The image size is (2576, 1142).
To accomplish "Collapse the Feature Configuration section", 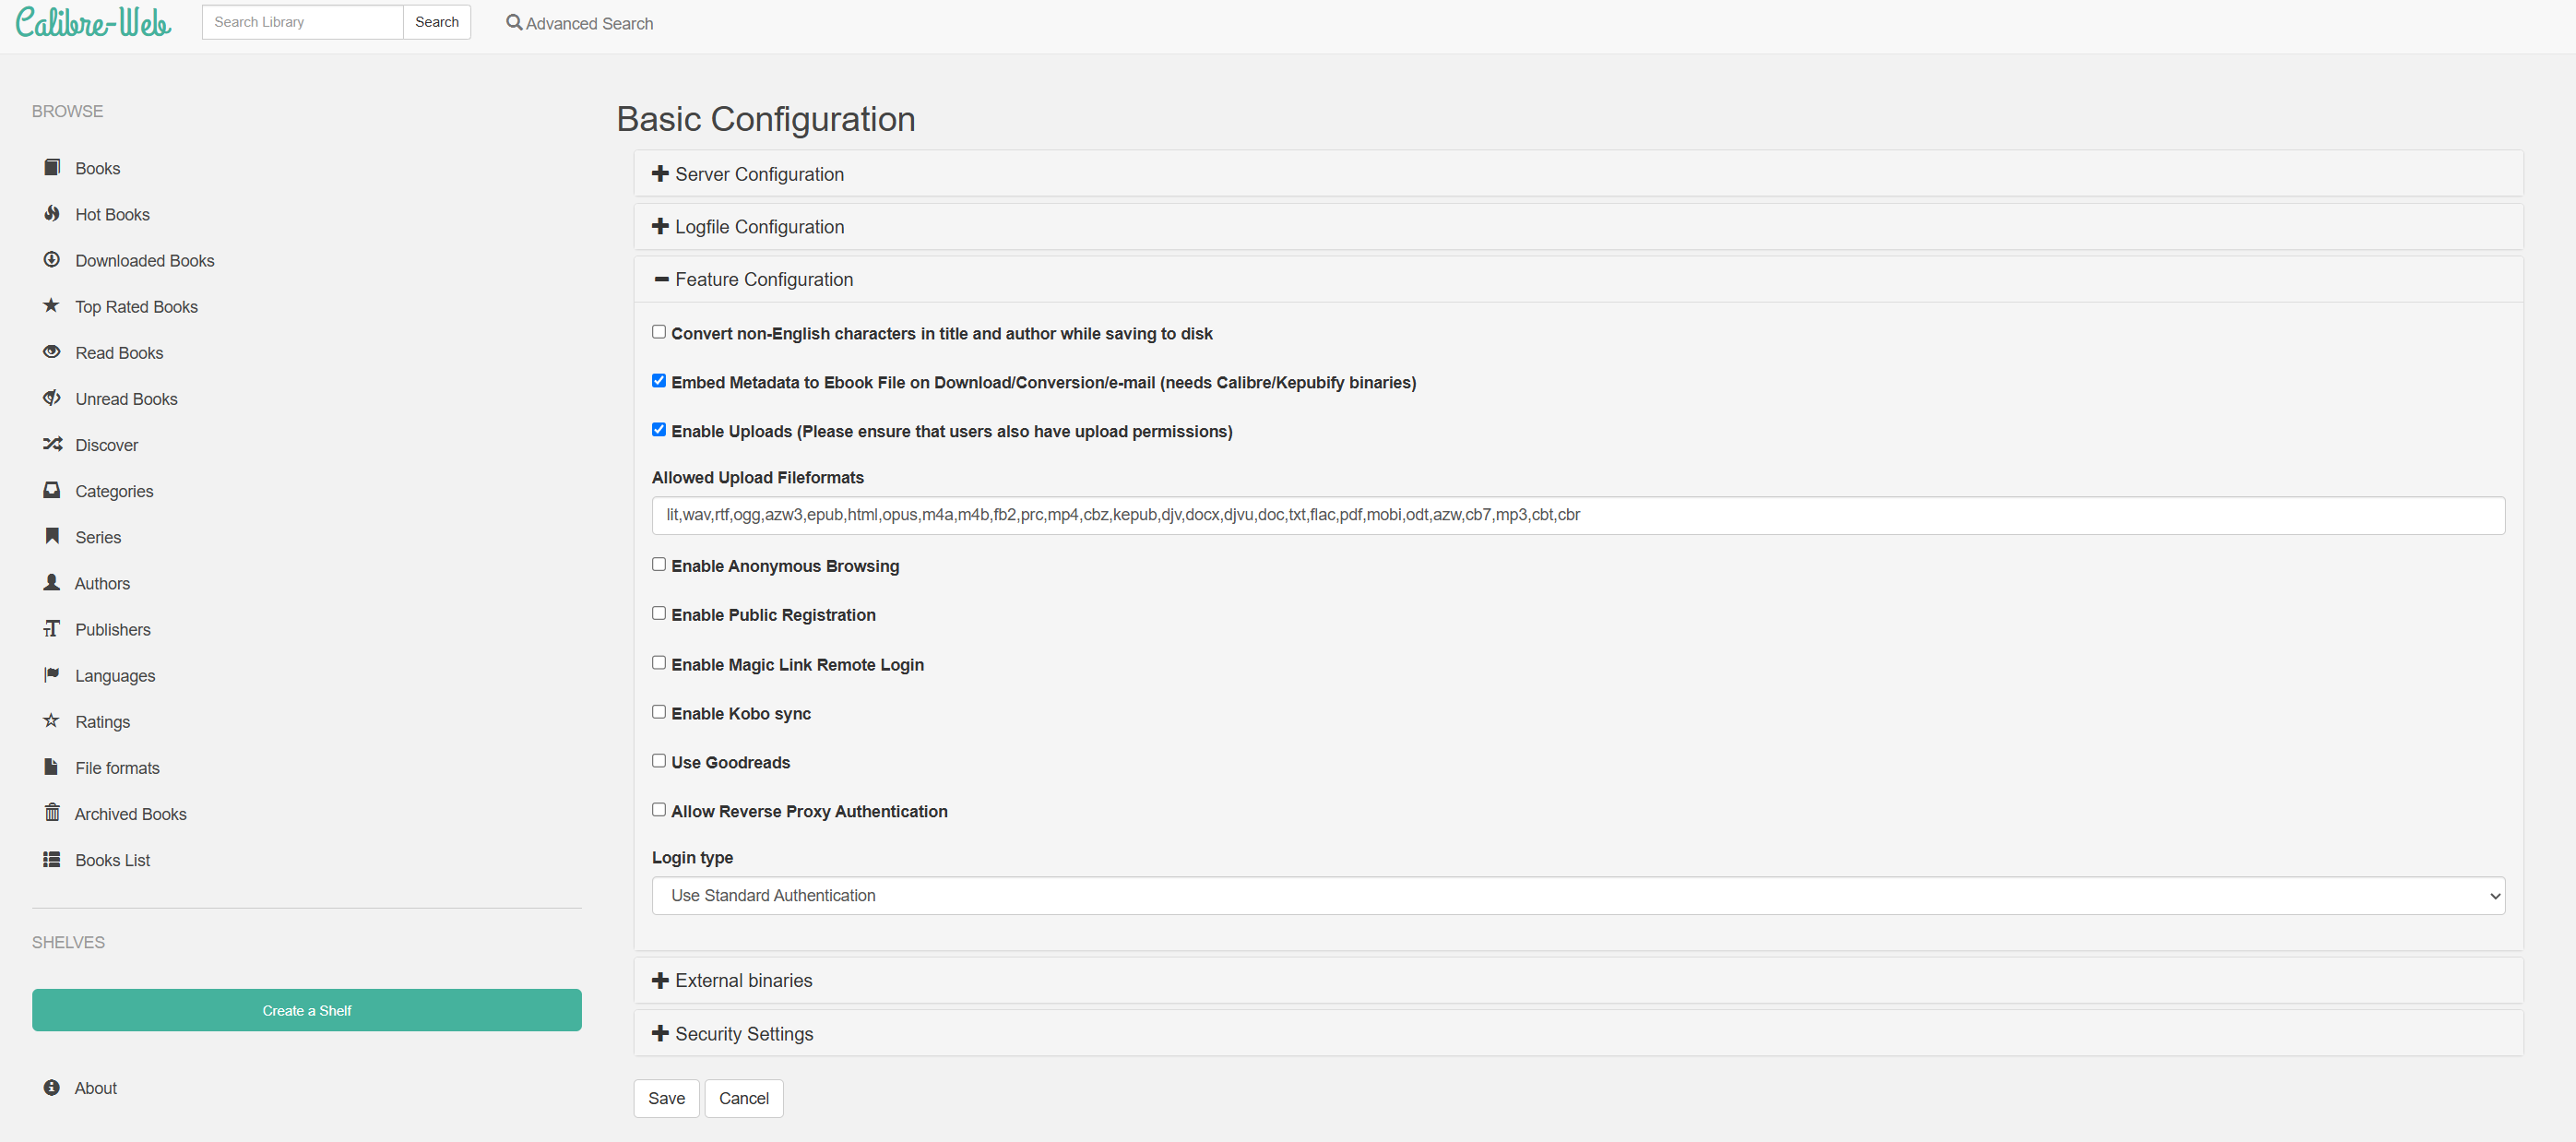I will [763, 280].
